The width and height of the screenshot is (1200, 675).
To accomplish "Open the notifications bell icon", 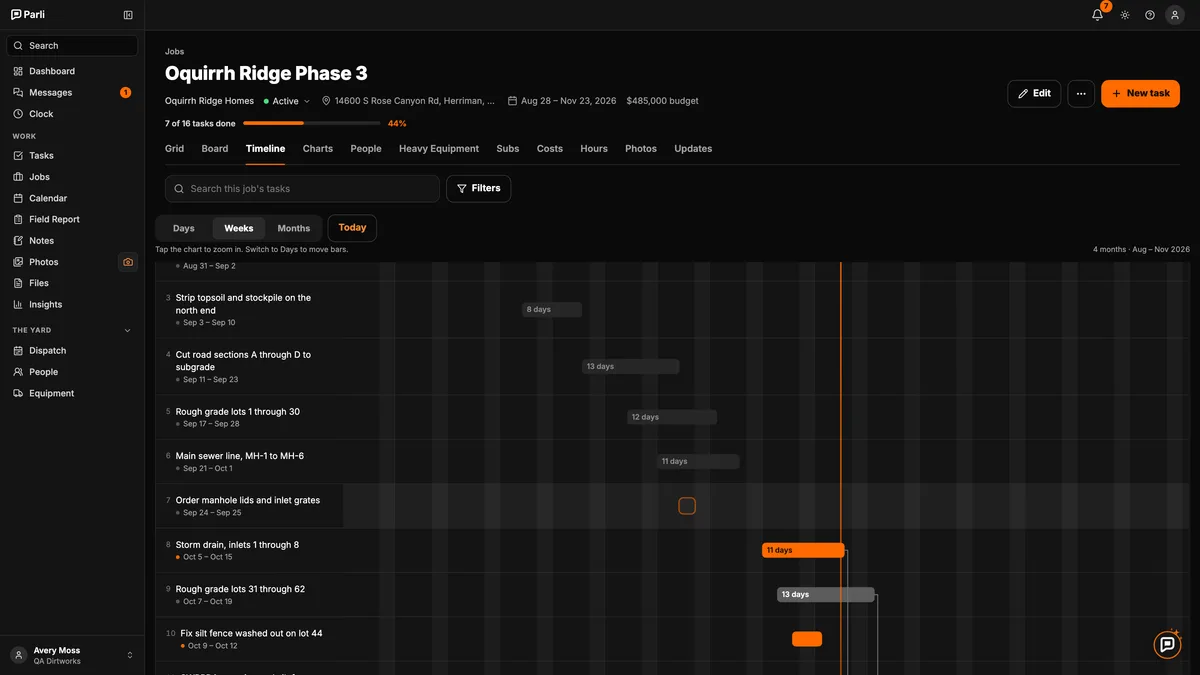I will click(x=1097, y=15).
